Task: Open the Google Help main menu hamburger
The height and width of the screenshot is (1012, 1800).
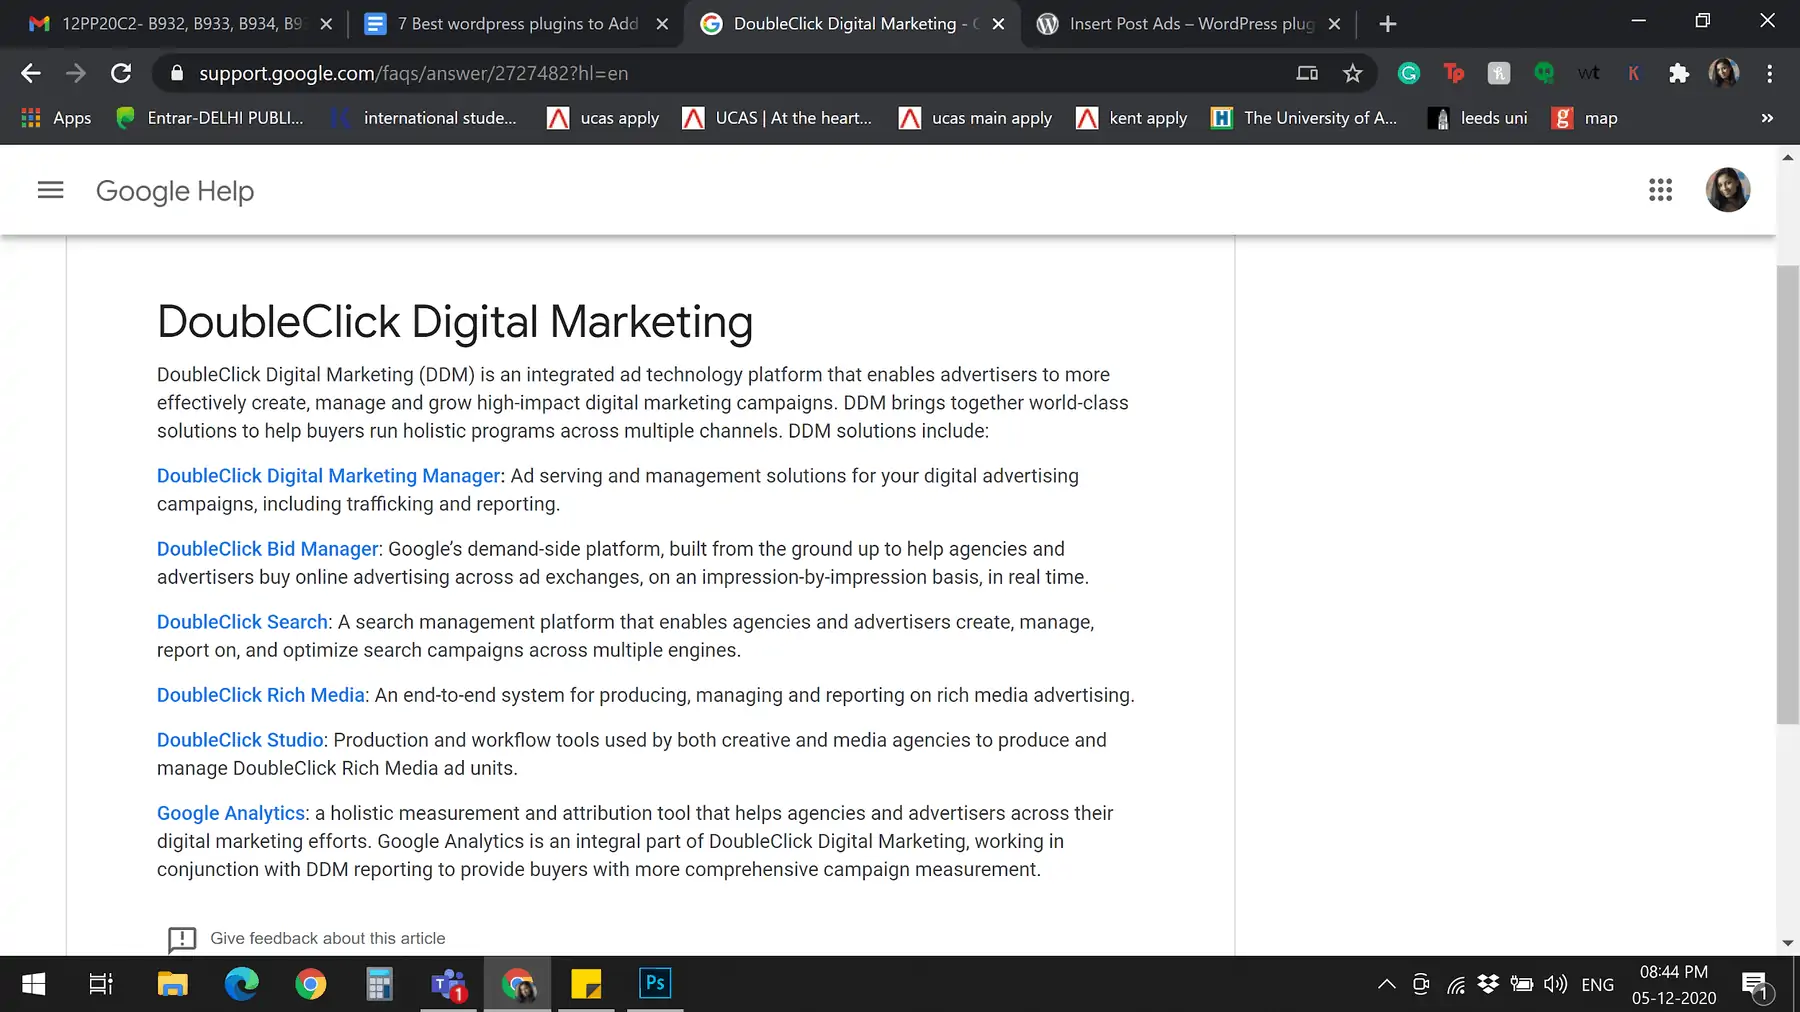Action: click(50, 190)
